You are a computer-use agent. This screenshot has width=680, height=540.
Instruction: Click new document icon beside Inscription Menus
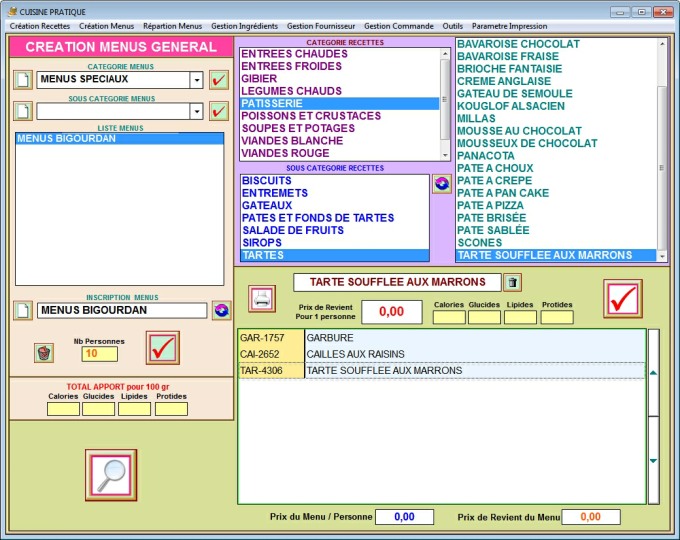tap(22, 311)
